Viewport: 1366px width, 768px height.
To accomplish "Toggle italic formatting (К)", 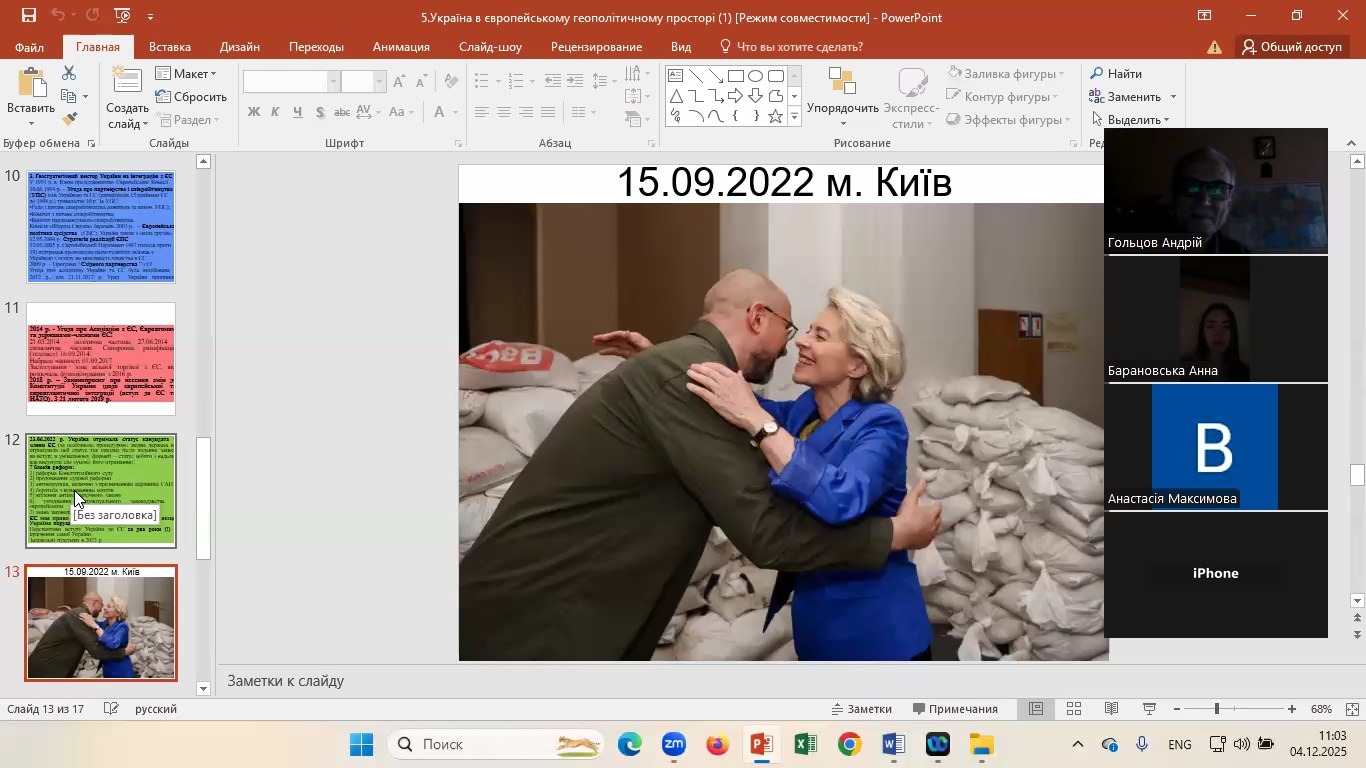I will tap(276, 112).
